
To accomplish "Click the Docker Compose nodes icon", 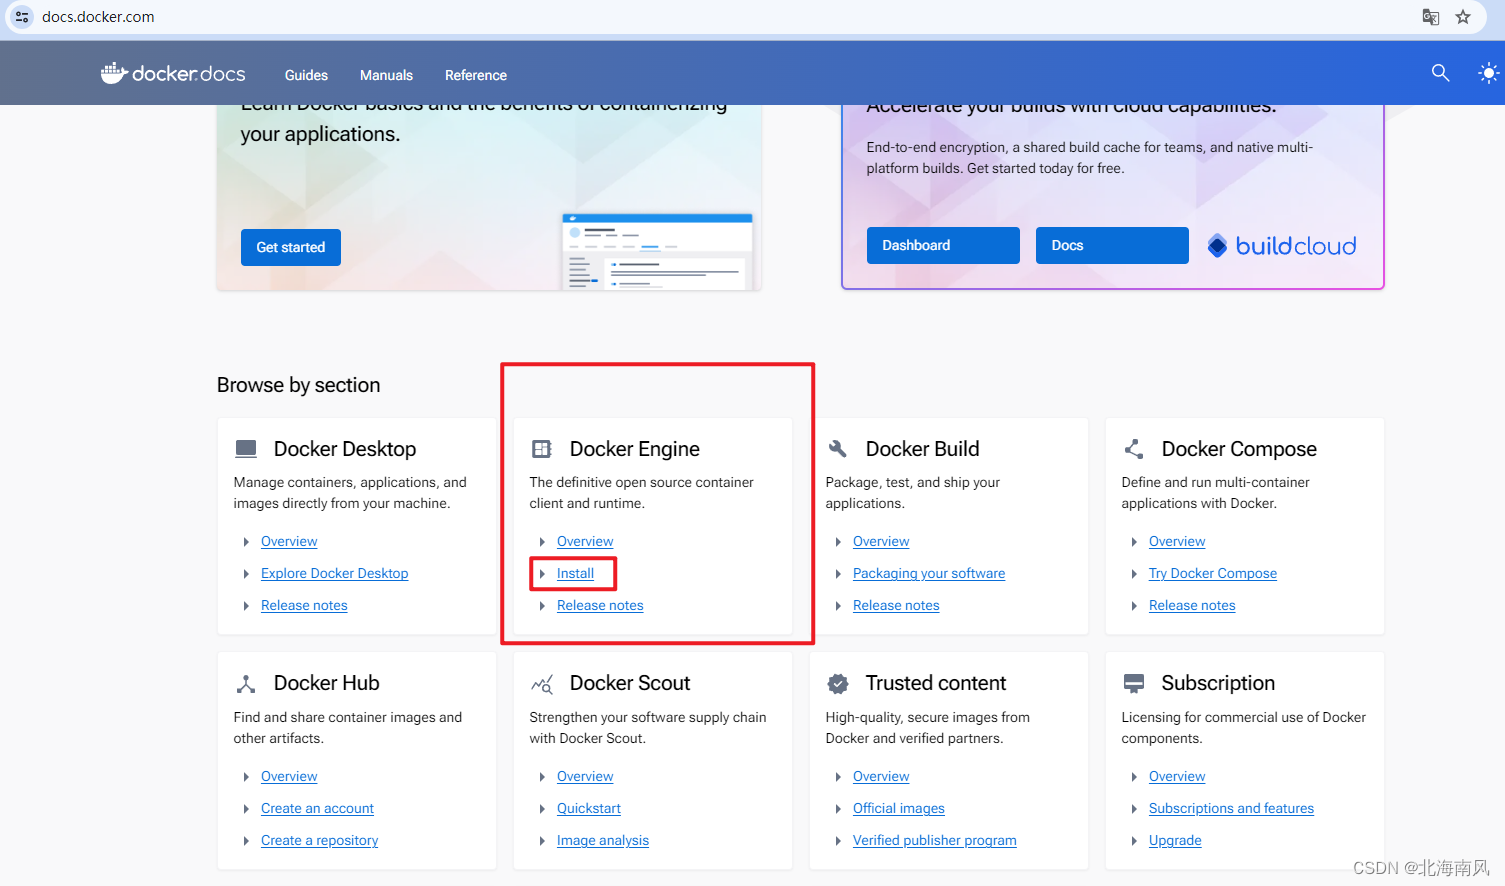I will 1134,449.
